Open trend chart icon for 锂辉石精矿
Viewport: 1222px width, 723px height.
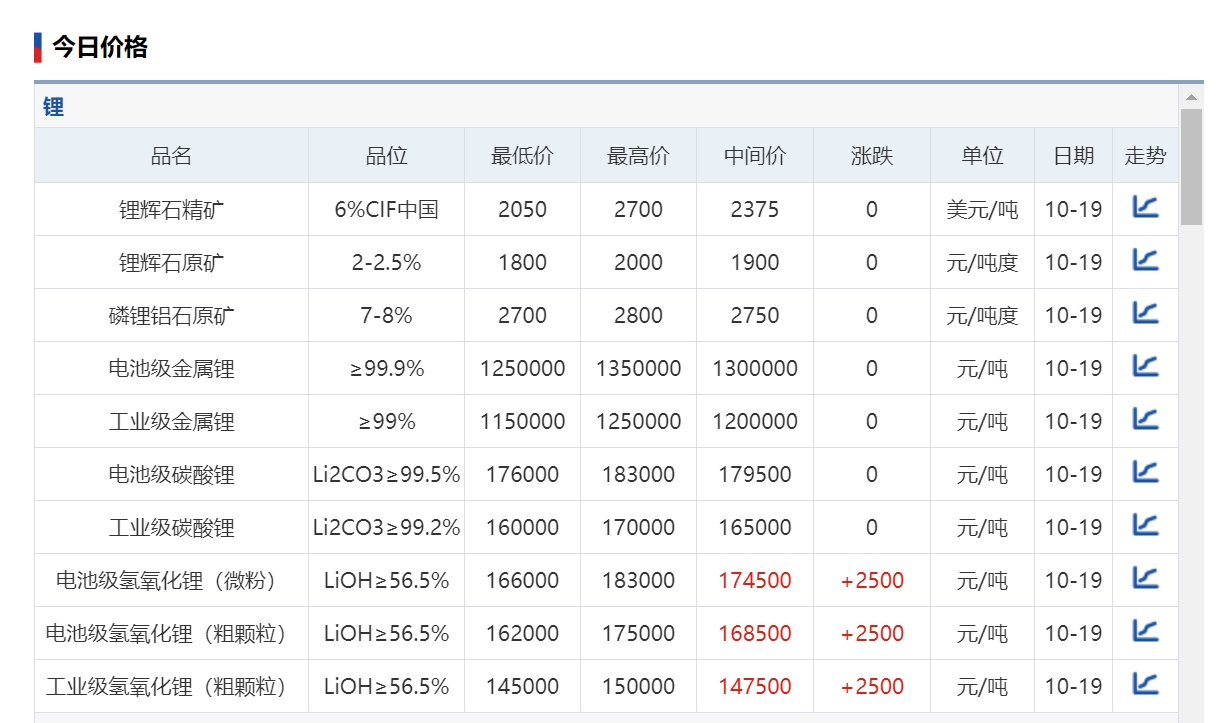point(1145,207)
